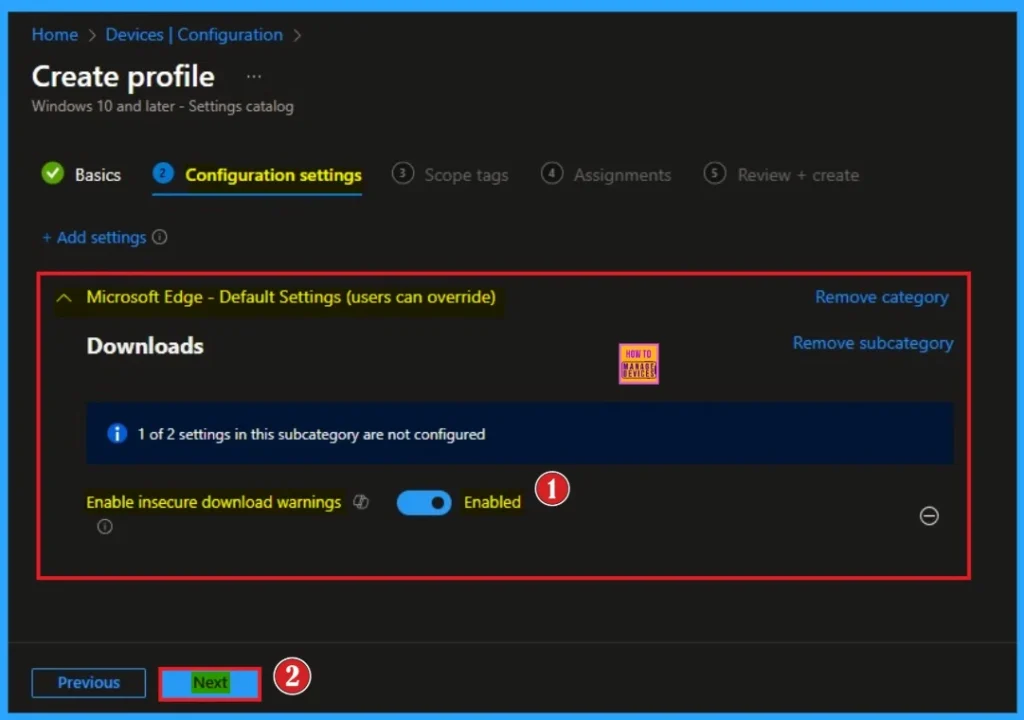Switch to the Assignments tab
This screenshot has width=1024, height=720.
click(606, 175)
